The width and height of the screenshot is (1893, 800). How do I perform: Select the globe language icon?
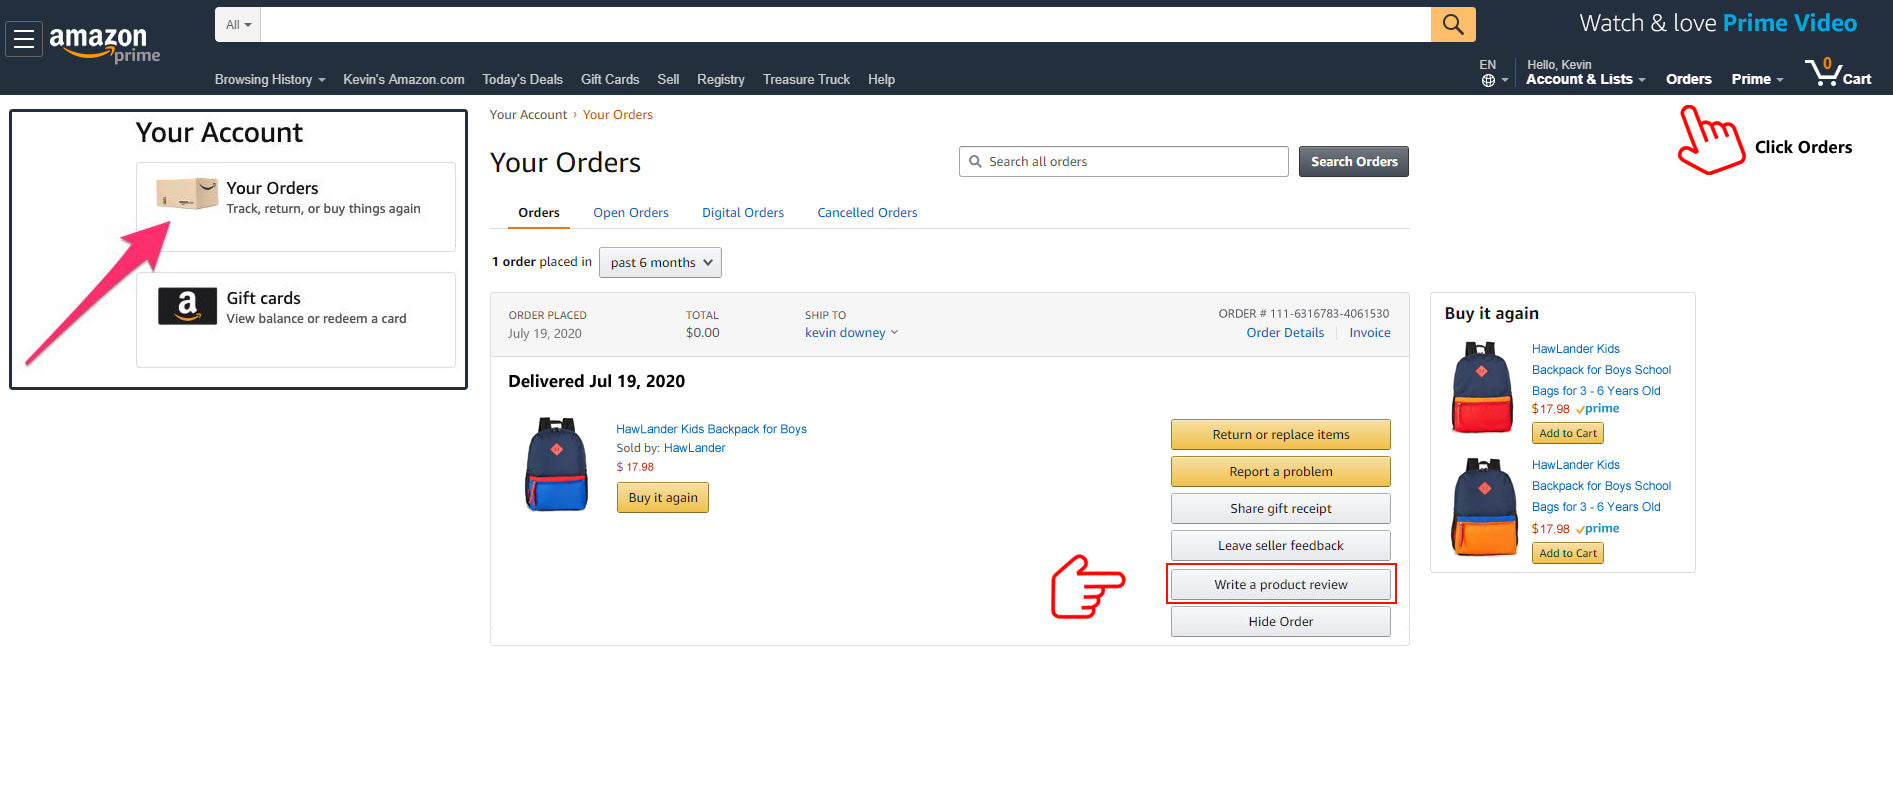pyautogui.click(x=1488, y=80)
